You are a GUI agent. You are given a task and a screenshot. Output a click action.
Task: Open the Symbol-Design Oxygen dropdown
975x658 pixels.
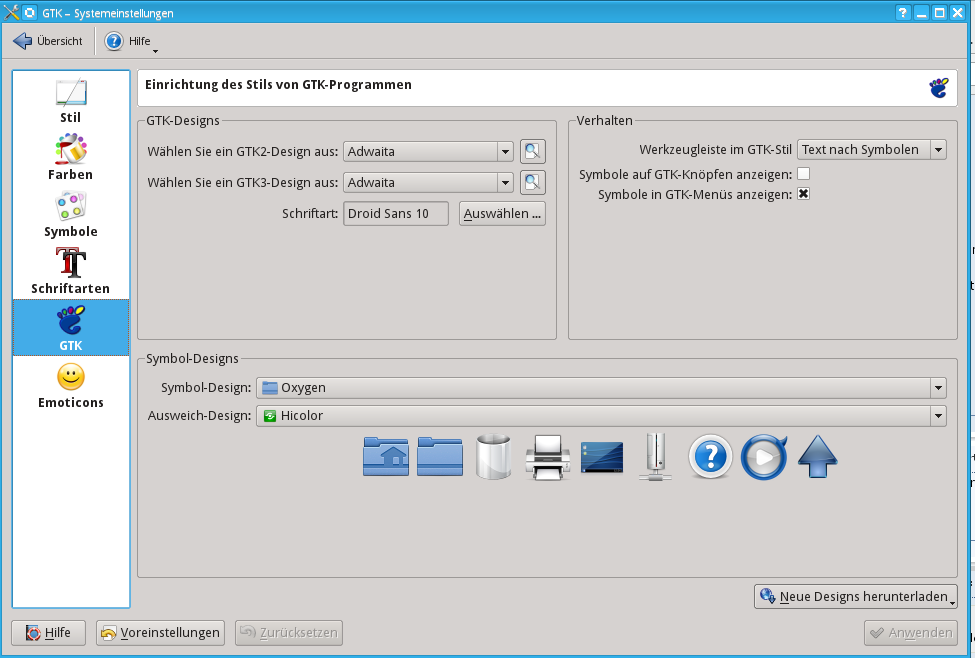[x=601, y=387]
